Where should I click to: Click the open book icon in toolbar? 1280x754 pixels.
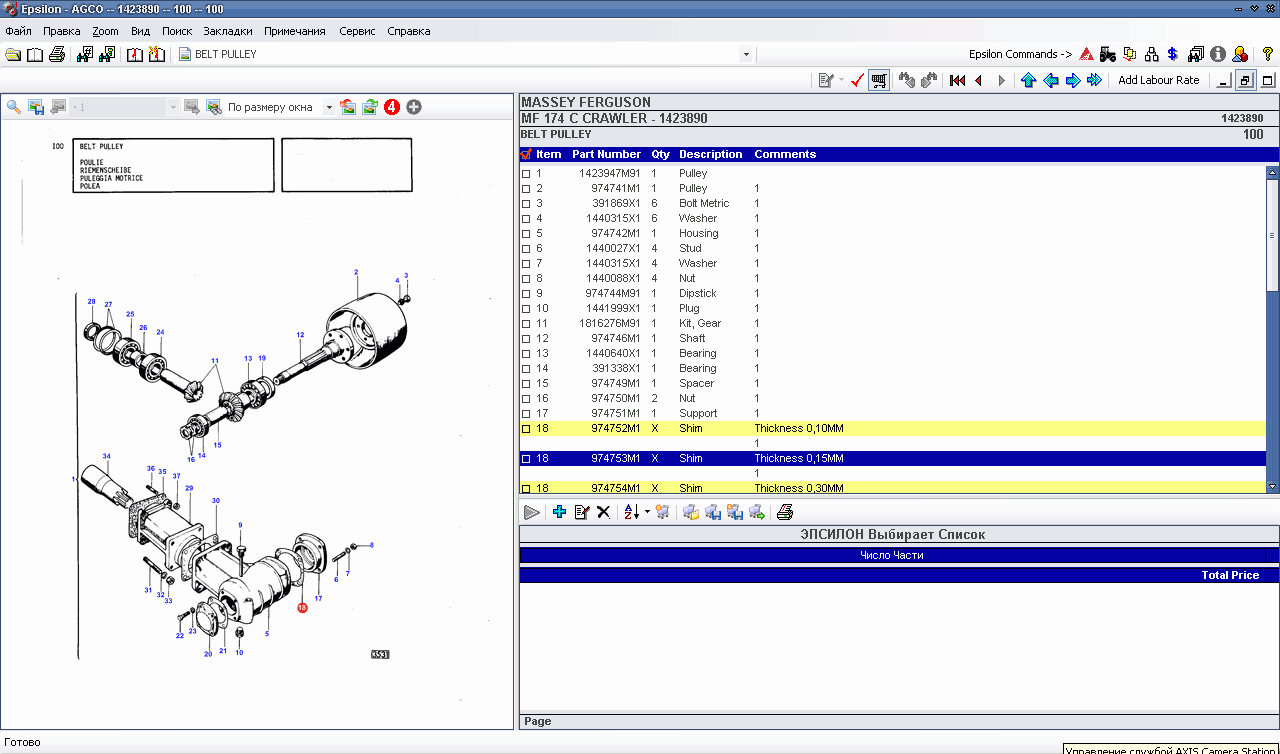tap(35, 54)
